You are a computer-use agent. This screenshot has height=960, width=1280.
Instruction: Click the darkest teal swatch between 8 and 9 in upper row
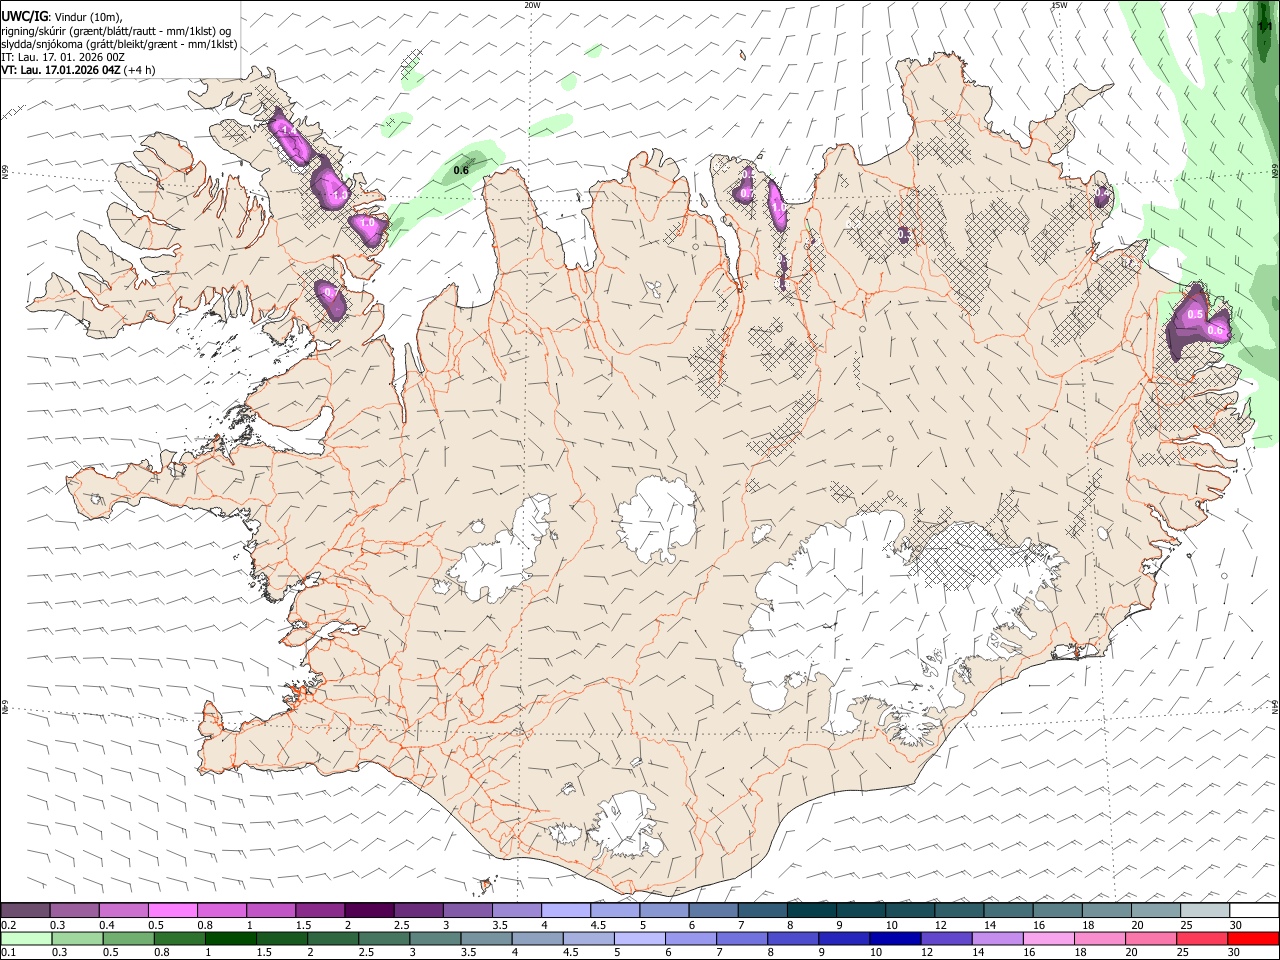(x=812, y=910)
